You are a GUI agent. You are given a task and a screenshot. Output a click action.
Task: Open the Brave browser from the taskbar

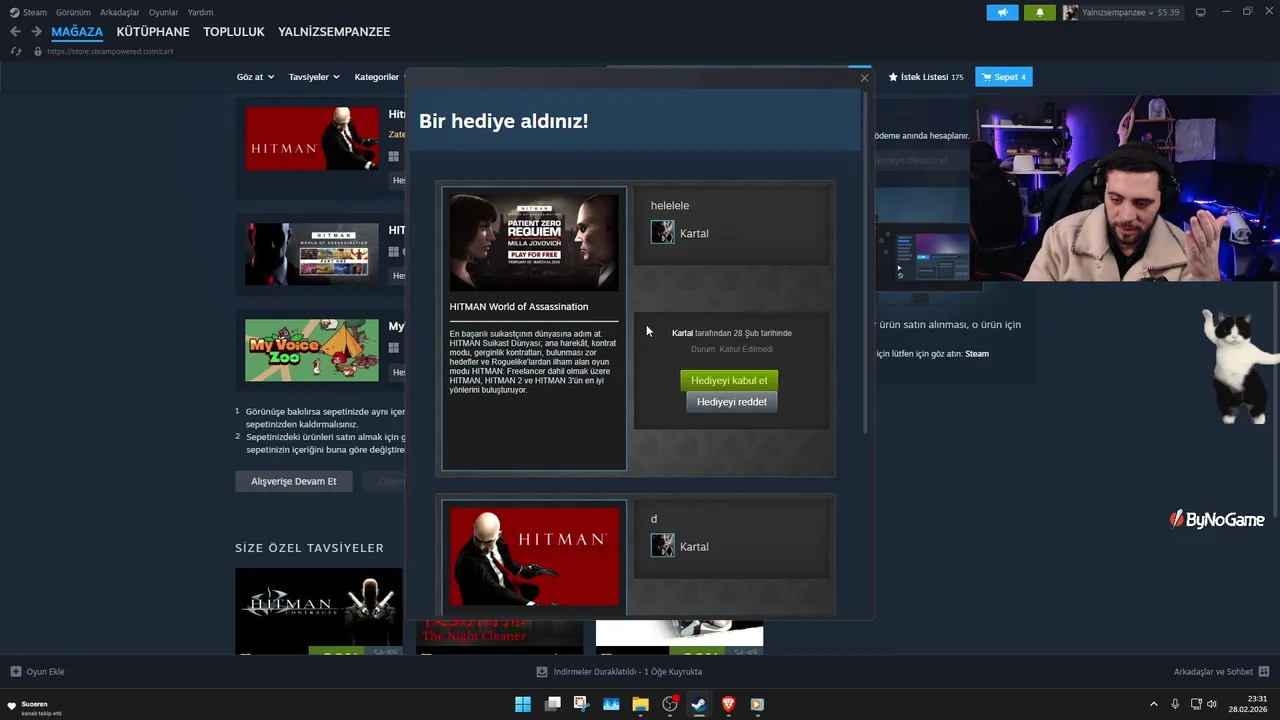(728, 704)
